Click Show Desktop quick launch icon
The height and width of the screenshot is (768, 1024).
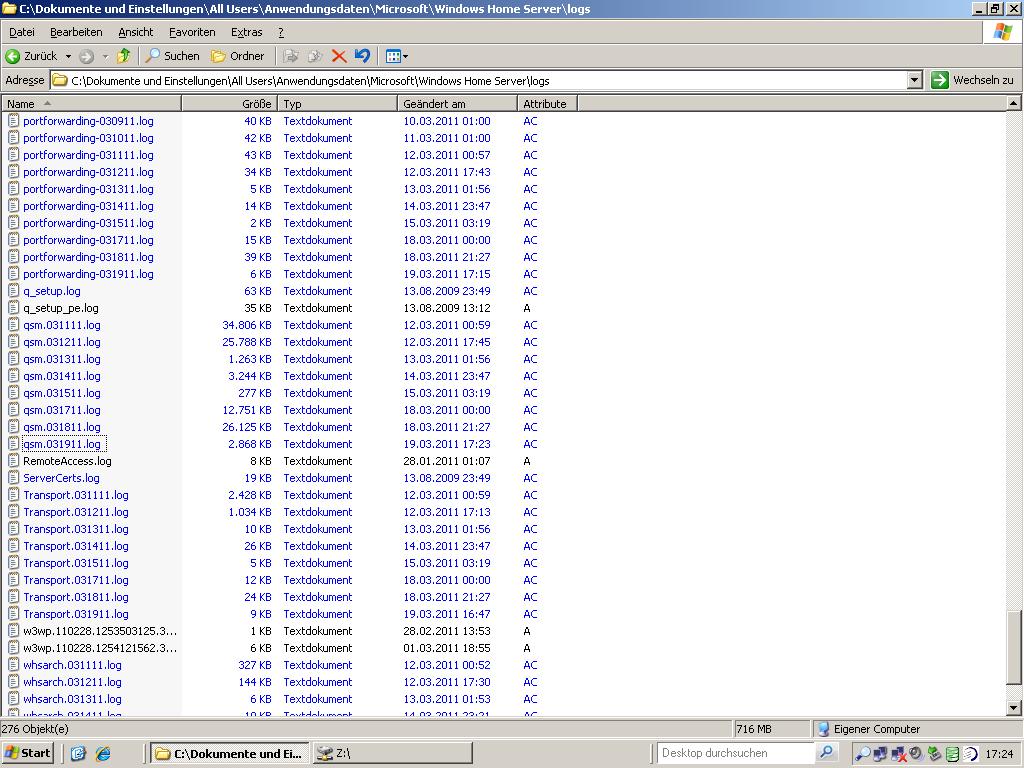pyautogui.click(x=78, y=753)
